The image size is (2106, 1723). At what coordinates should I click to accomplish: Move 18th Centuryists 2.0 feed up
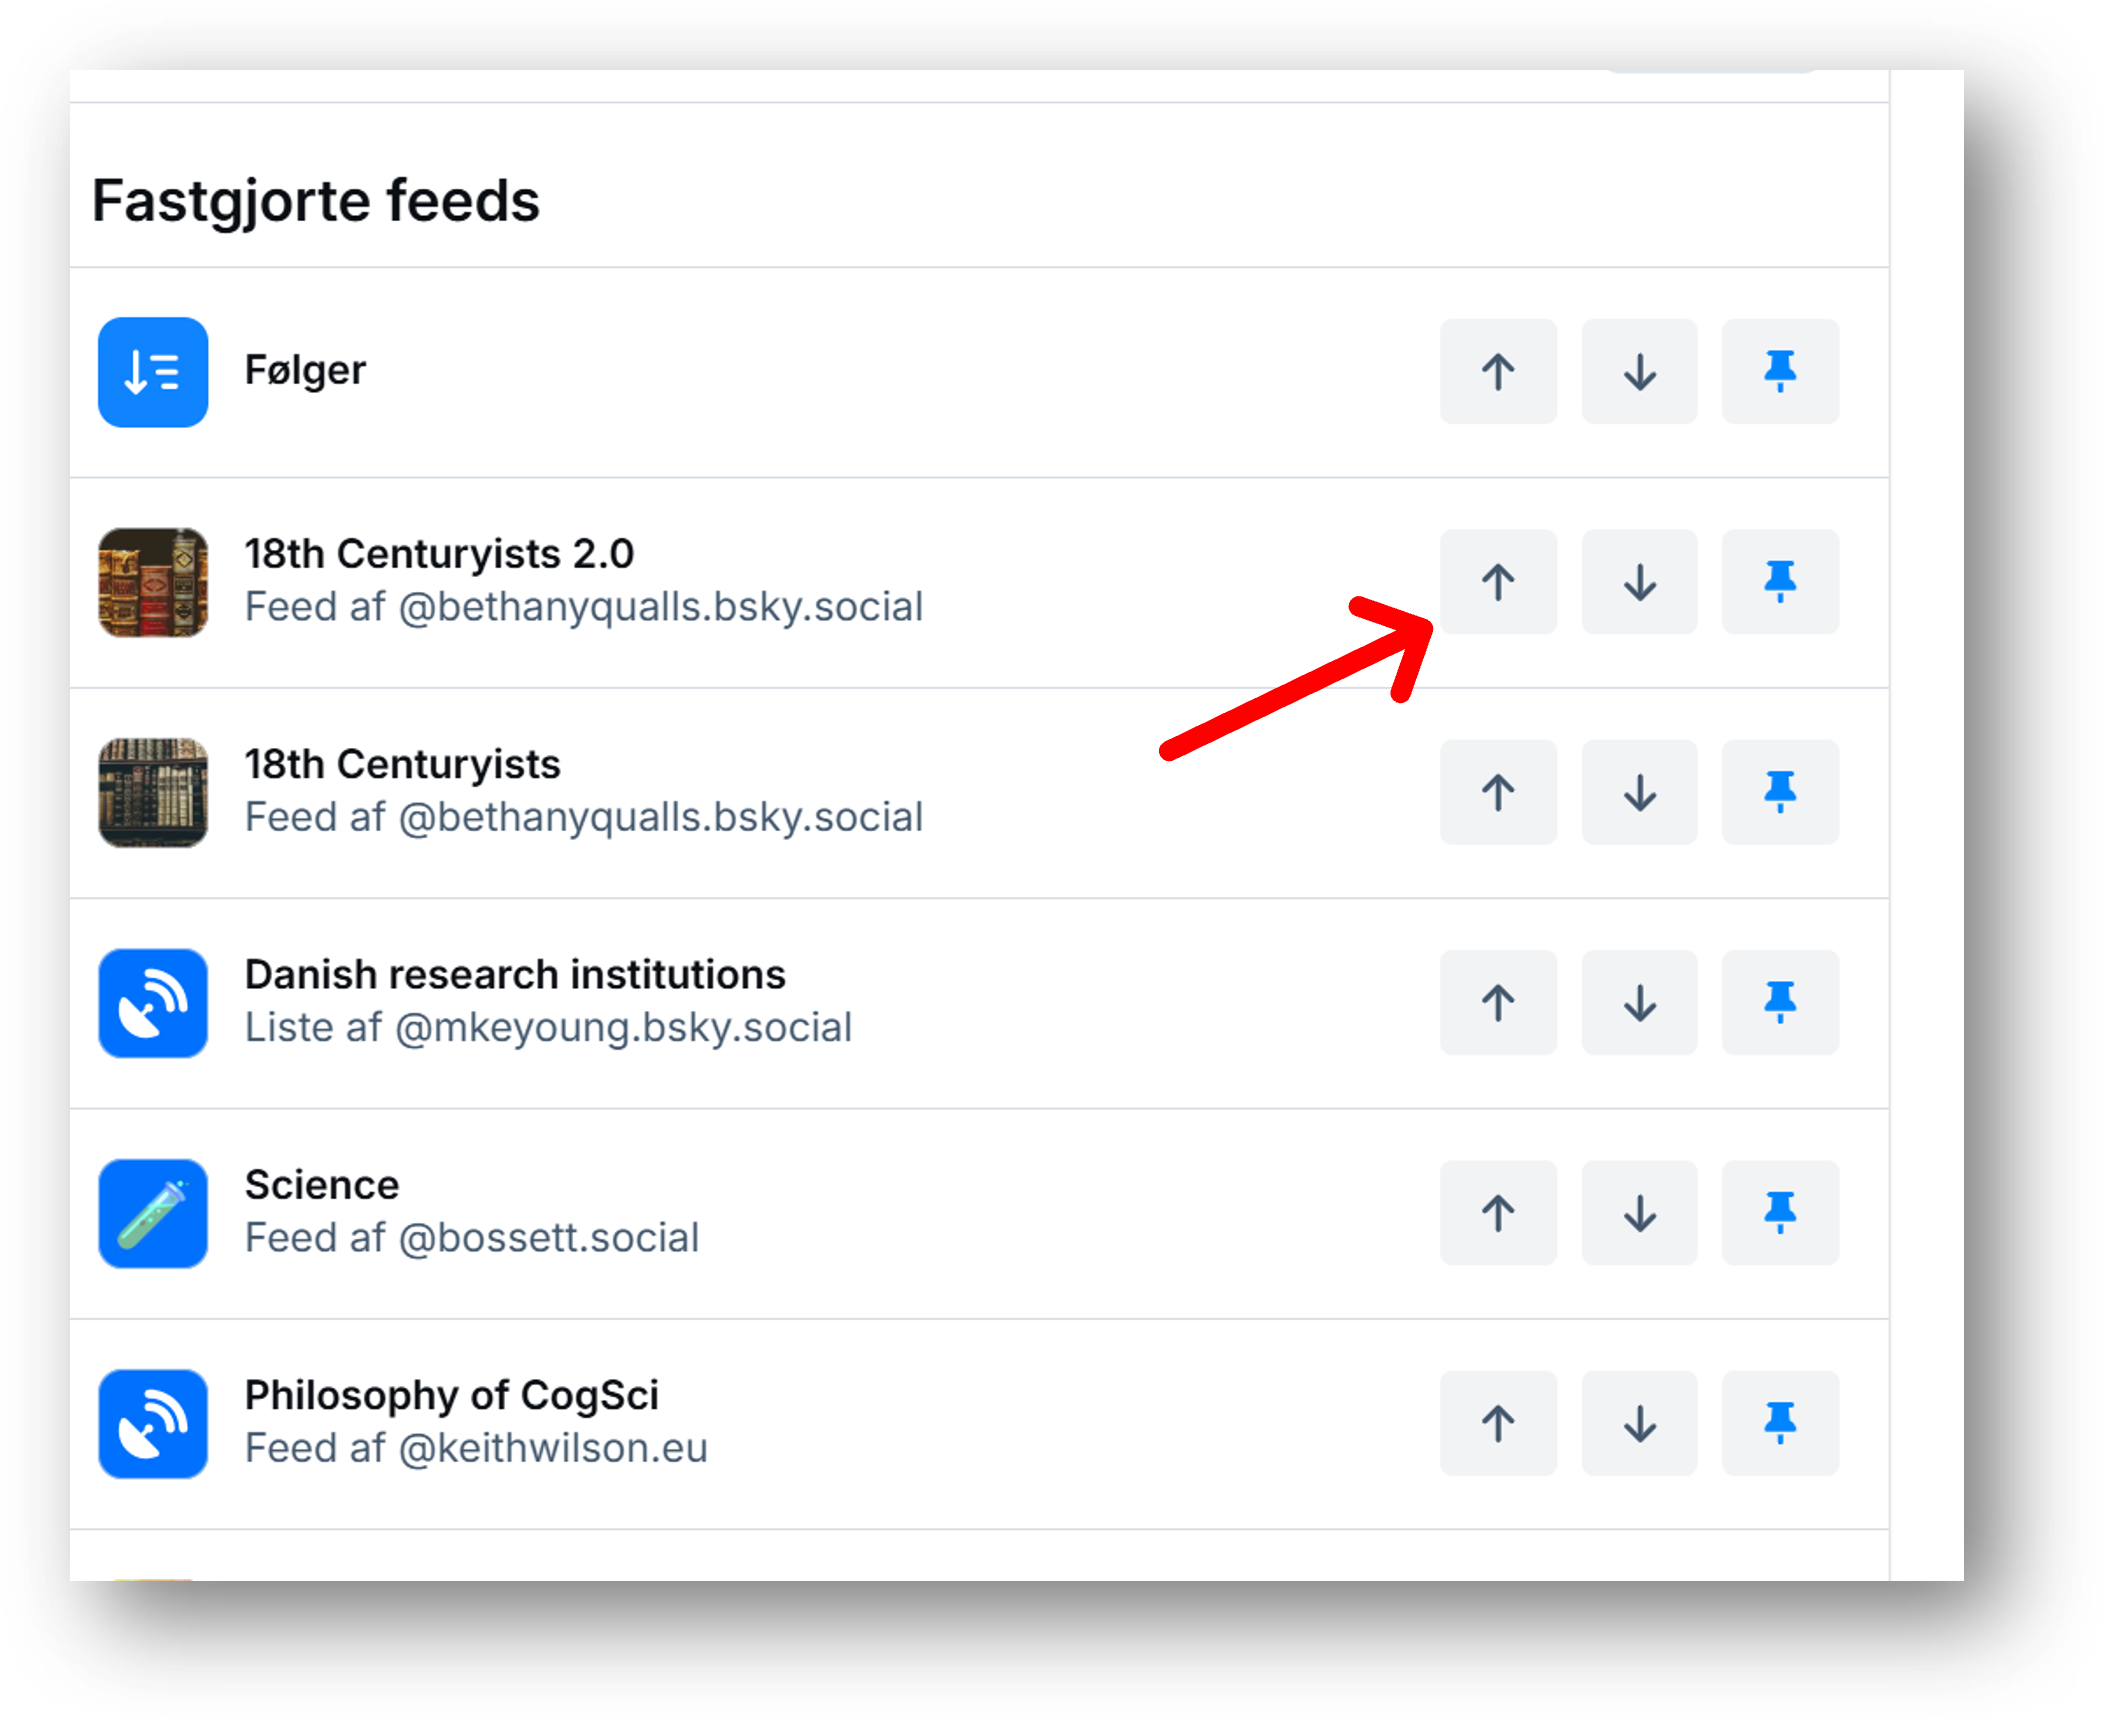[1497, 582]
